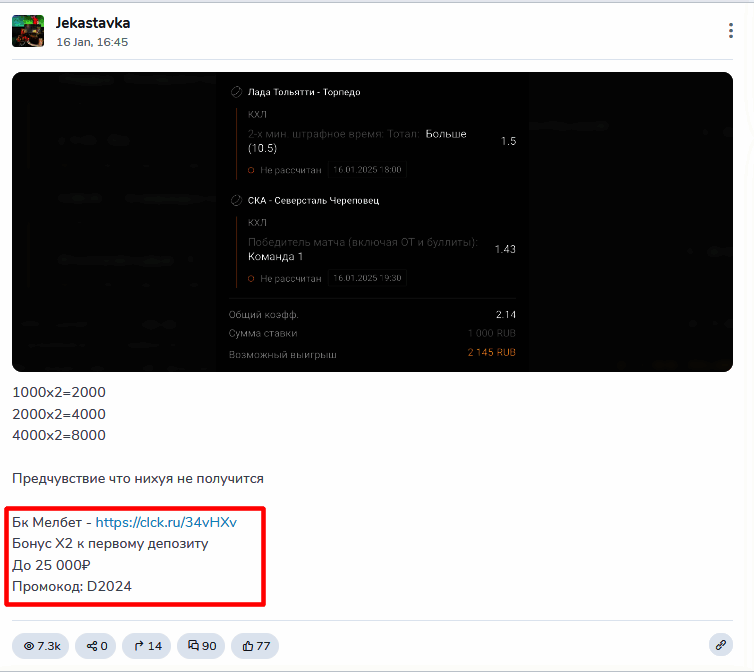Image resolution: width=754 pixels, height=672 pixels.
Task: Open the bet slip screenshot image
Action: [x=372, y=222]
